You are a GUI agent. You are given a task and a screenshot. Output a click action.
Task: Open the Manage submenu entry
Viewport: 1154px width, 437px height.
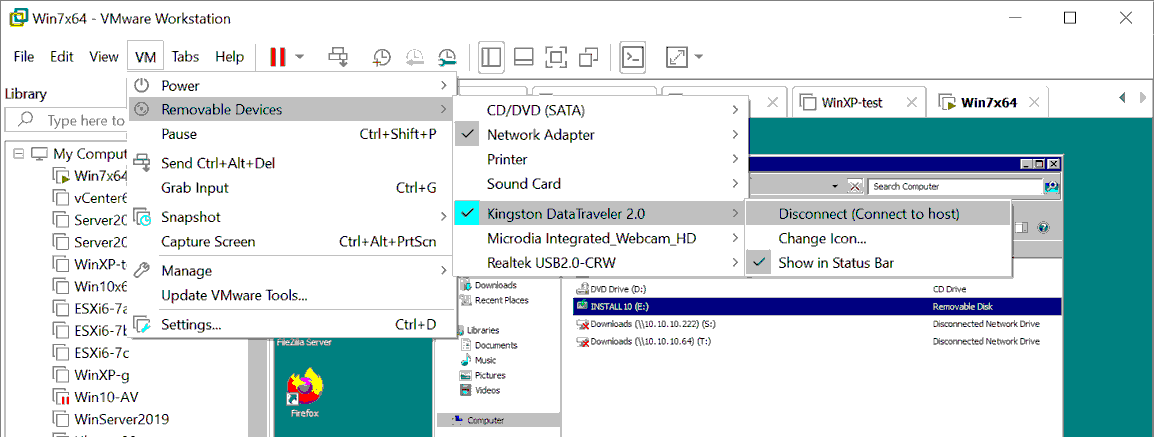coord(292,271)
